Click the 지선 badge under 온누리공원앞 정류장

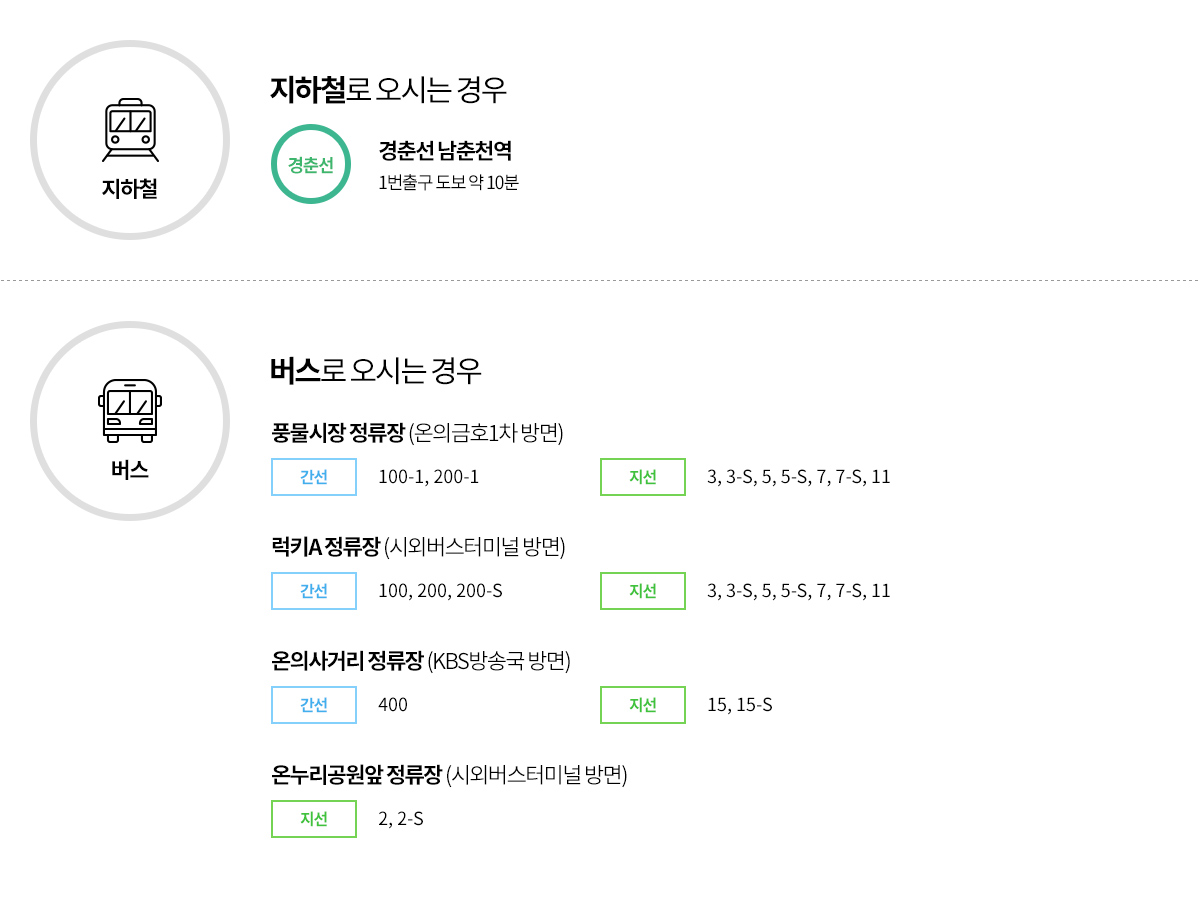point(314,819)
